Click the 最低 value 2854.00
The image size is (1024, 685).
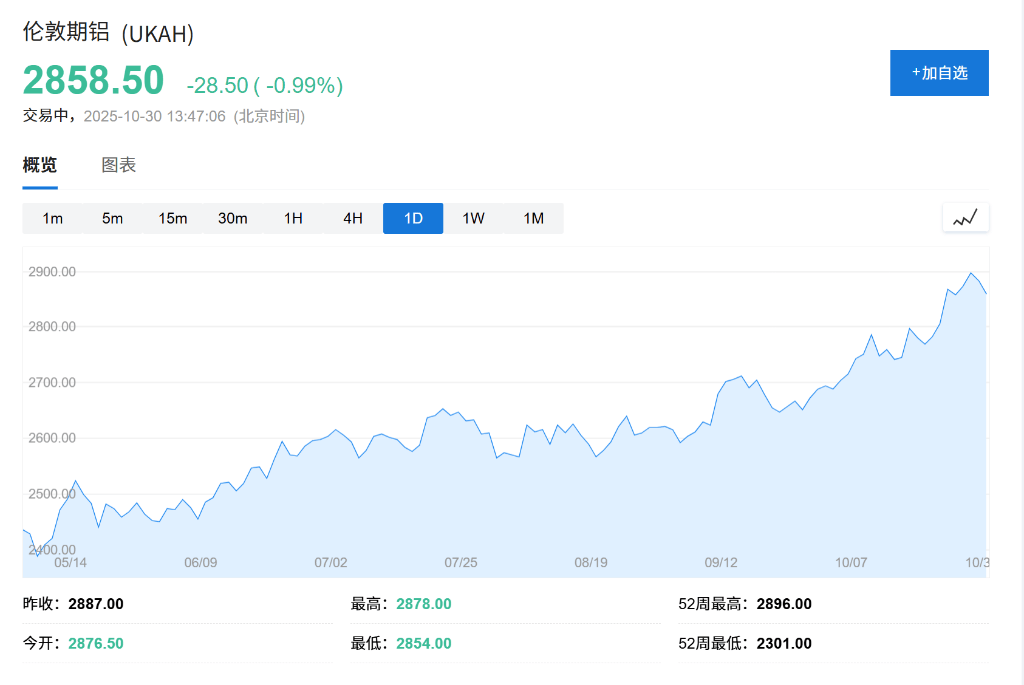click(x=424, y=643)
